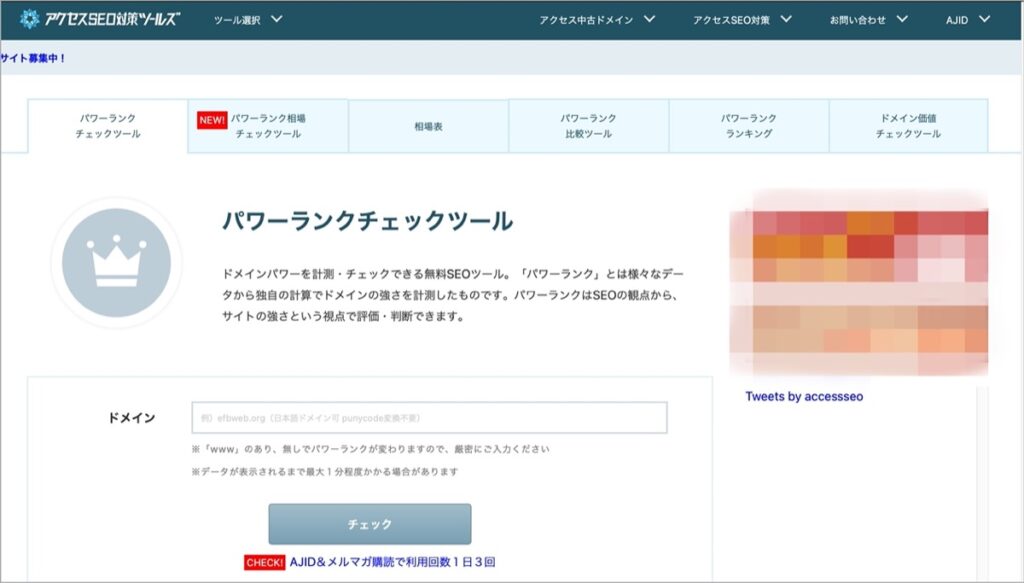The image size is (1024, 583).
Task: Expand the お問い合わせ chevron
Action: click(902, 19)
